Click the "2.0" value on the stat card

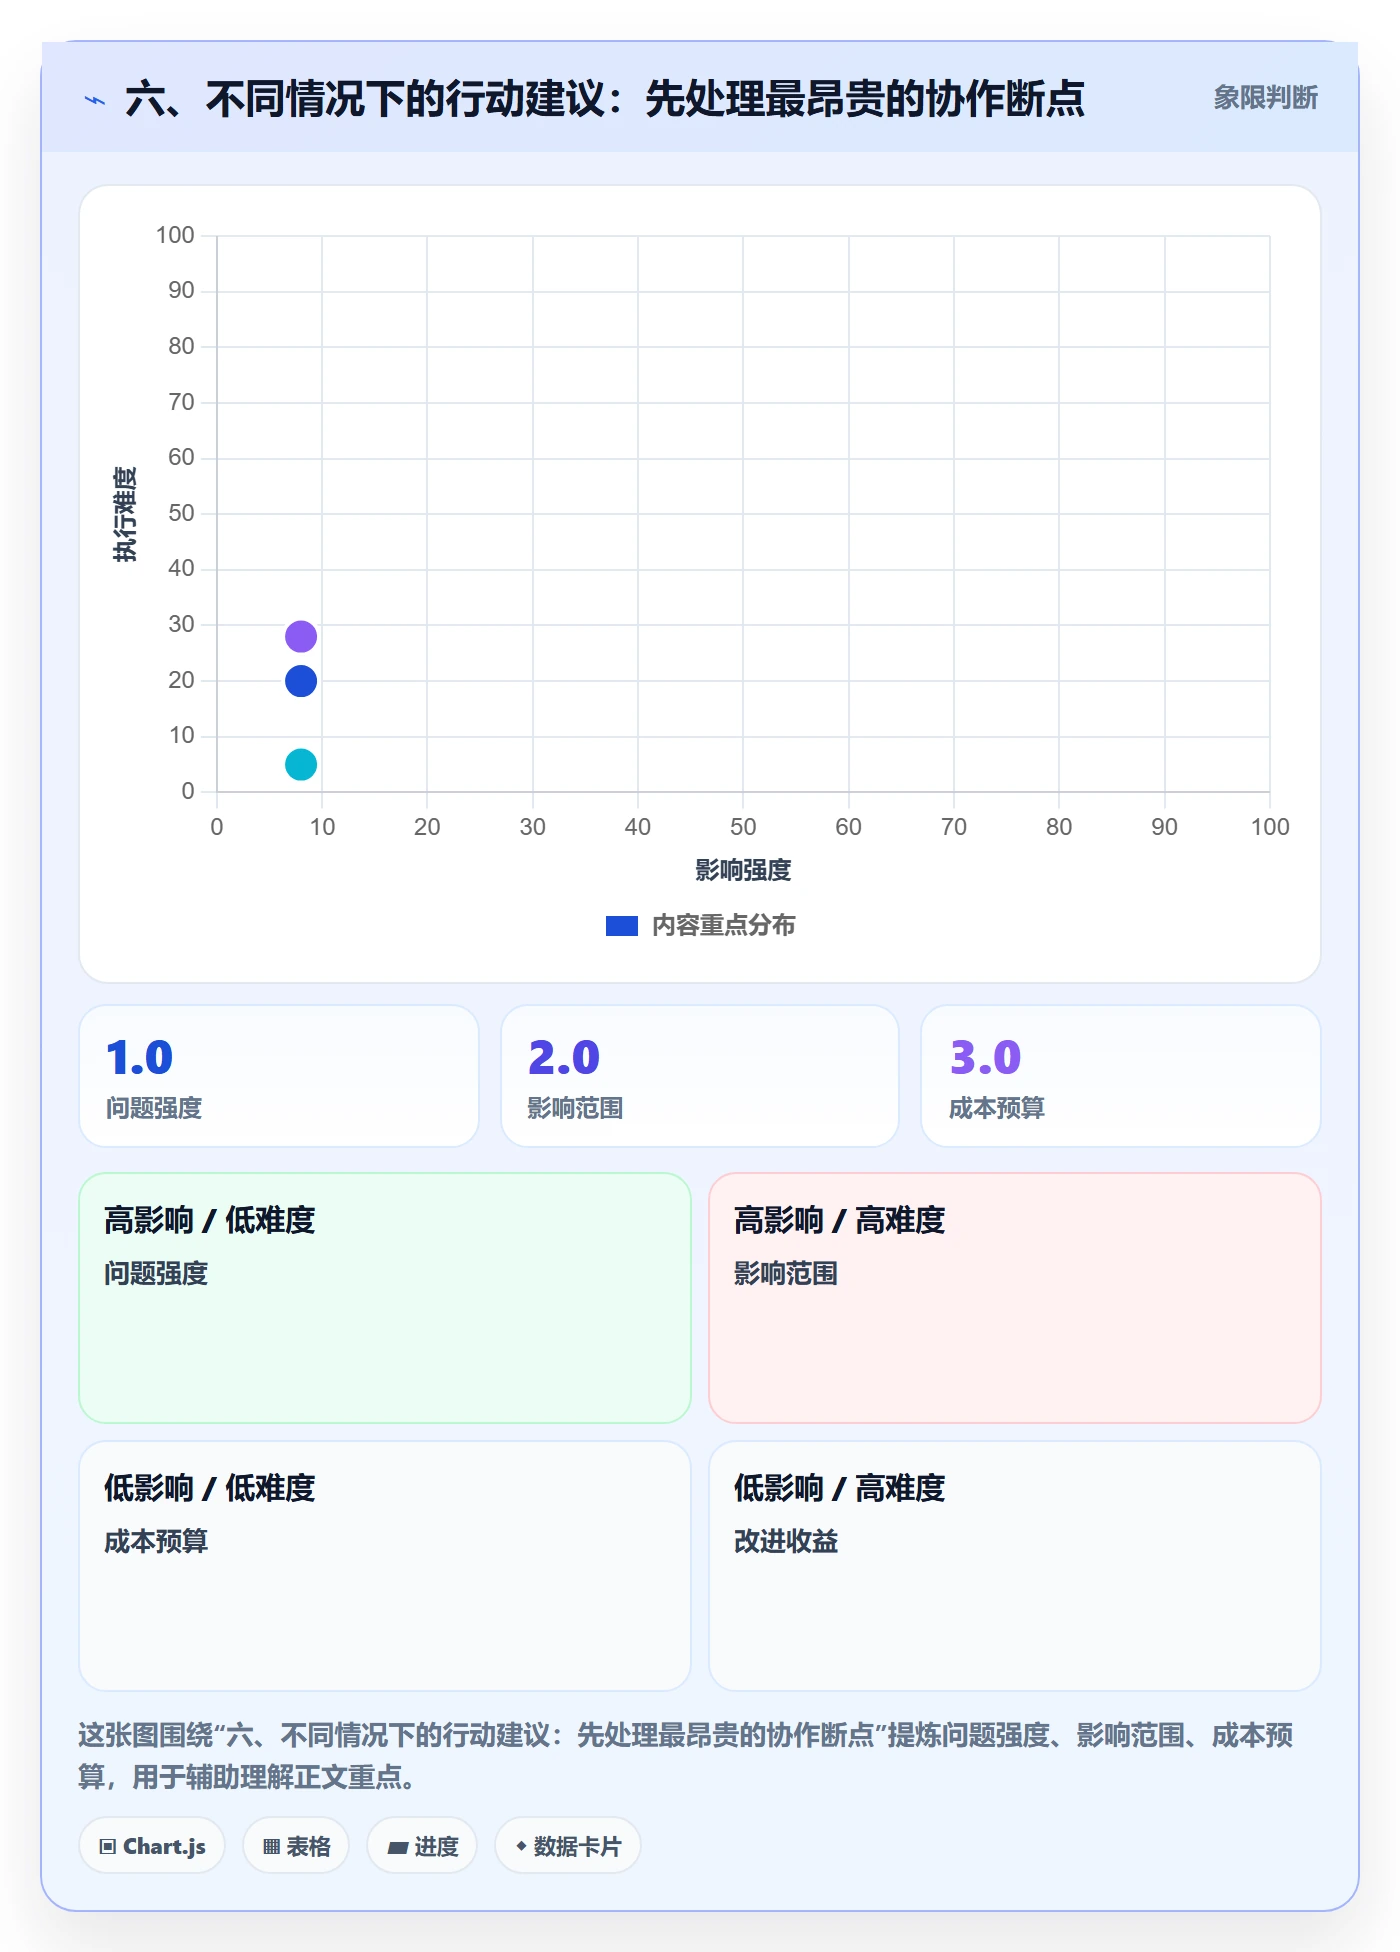(563, 1057)
